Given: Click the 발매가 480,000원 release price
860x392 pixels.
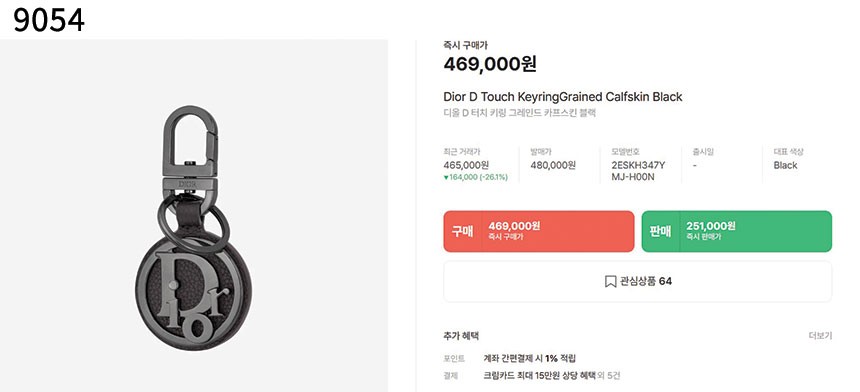Looking at the screenshot, I should pyautogui.click(x=553, y=165).
